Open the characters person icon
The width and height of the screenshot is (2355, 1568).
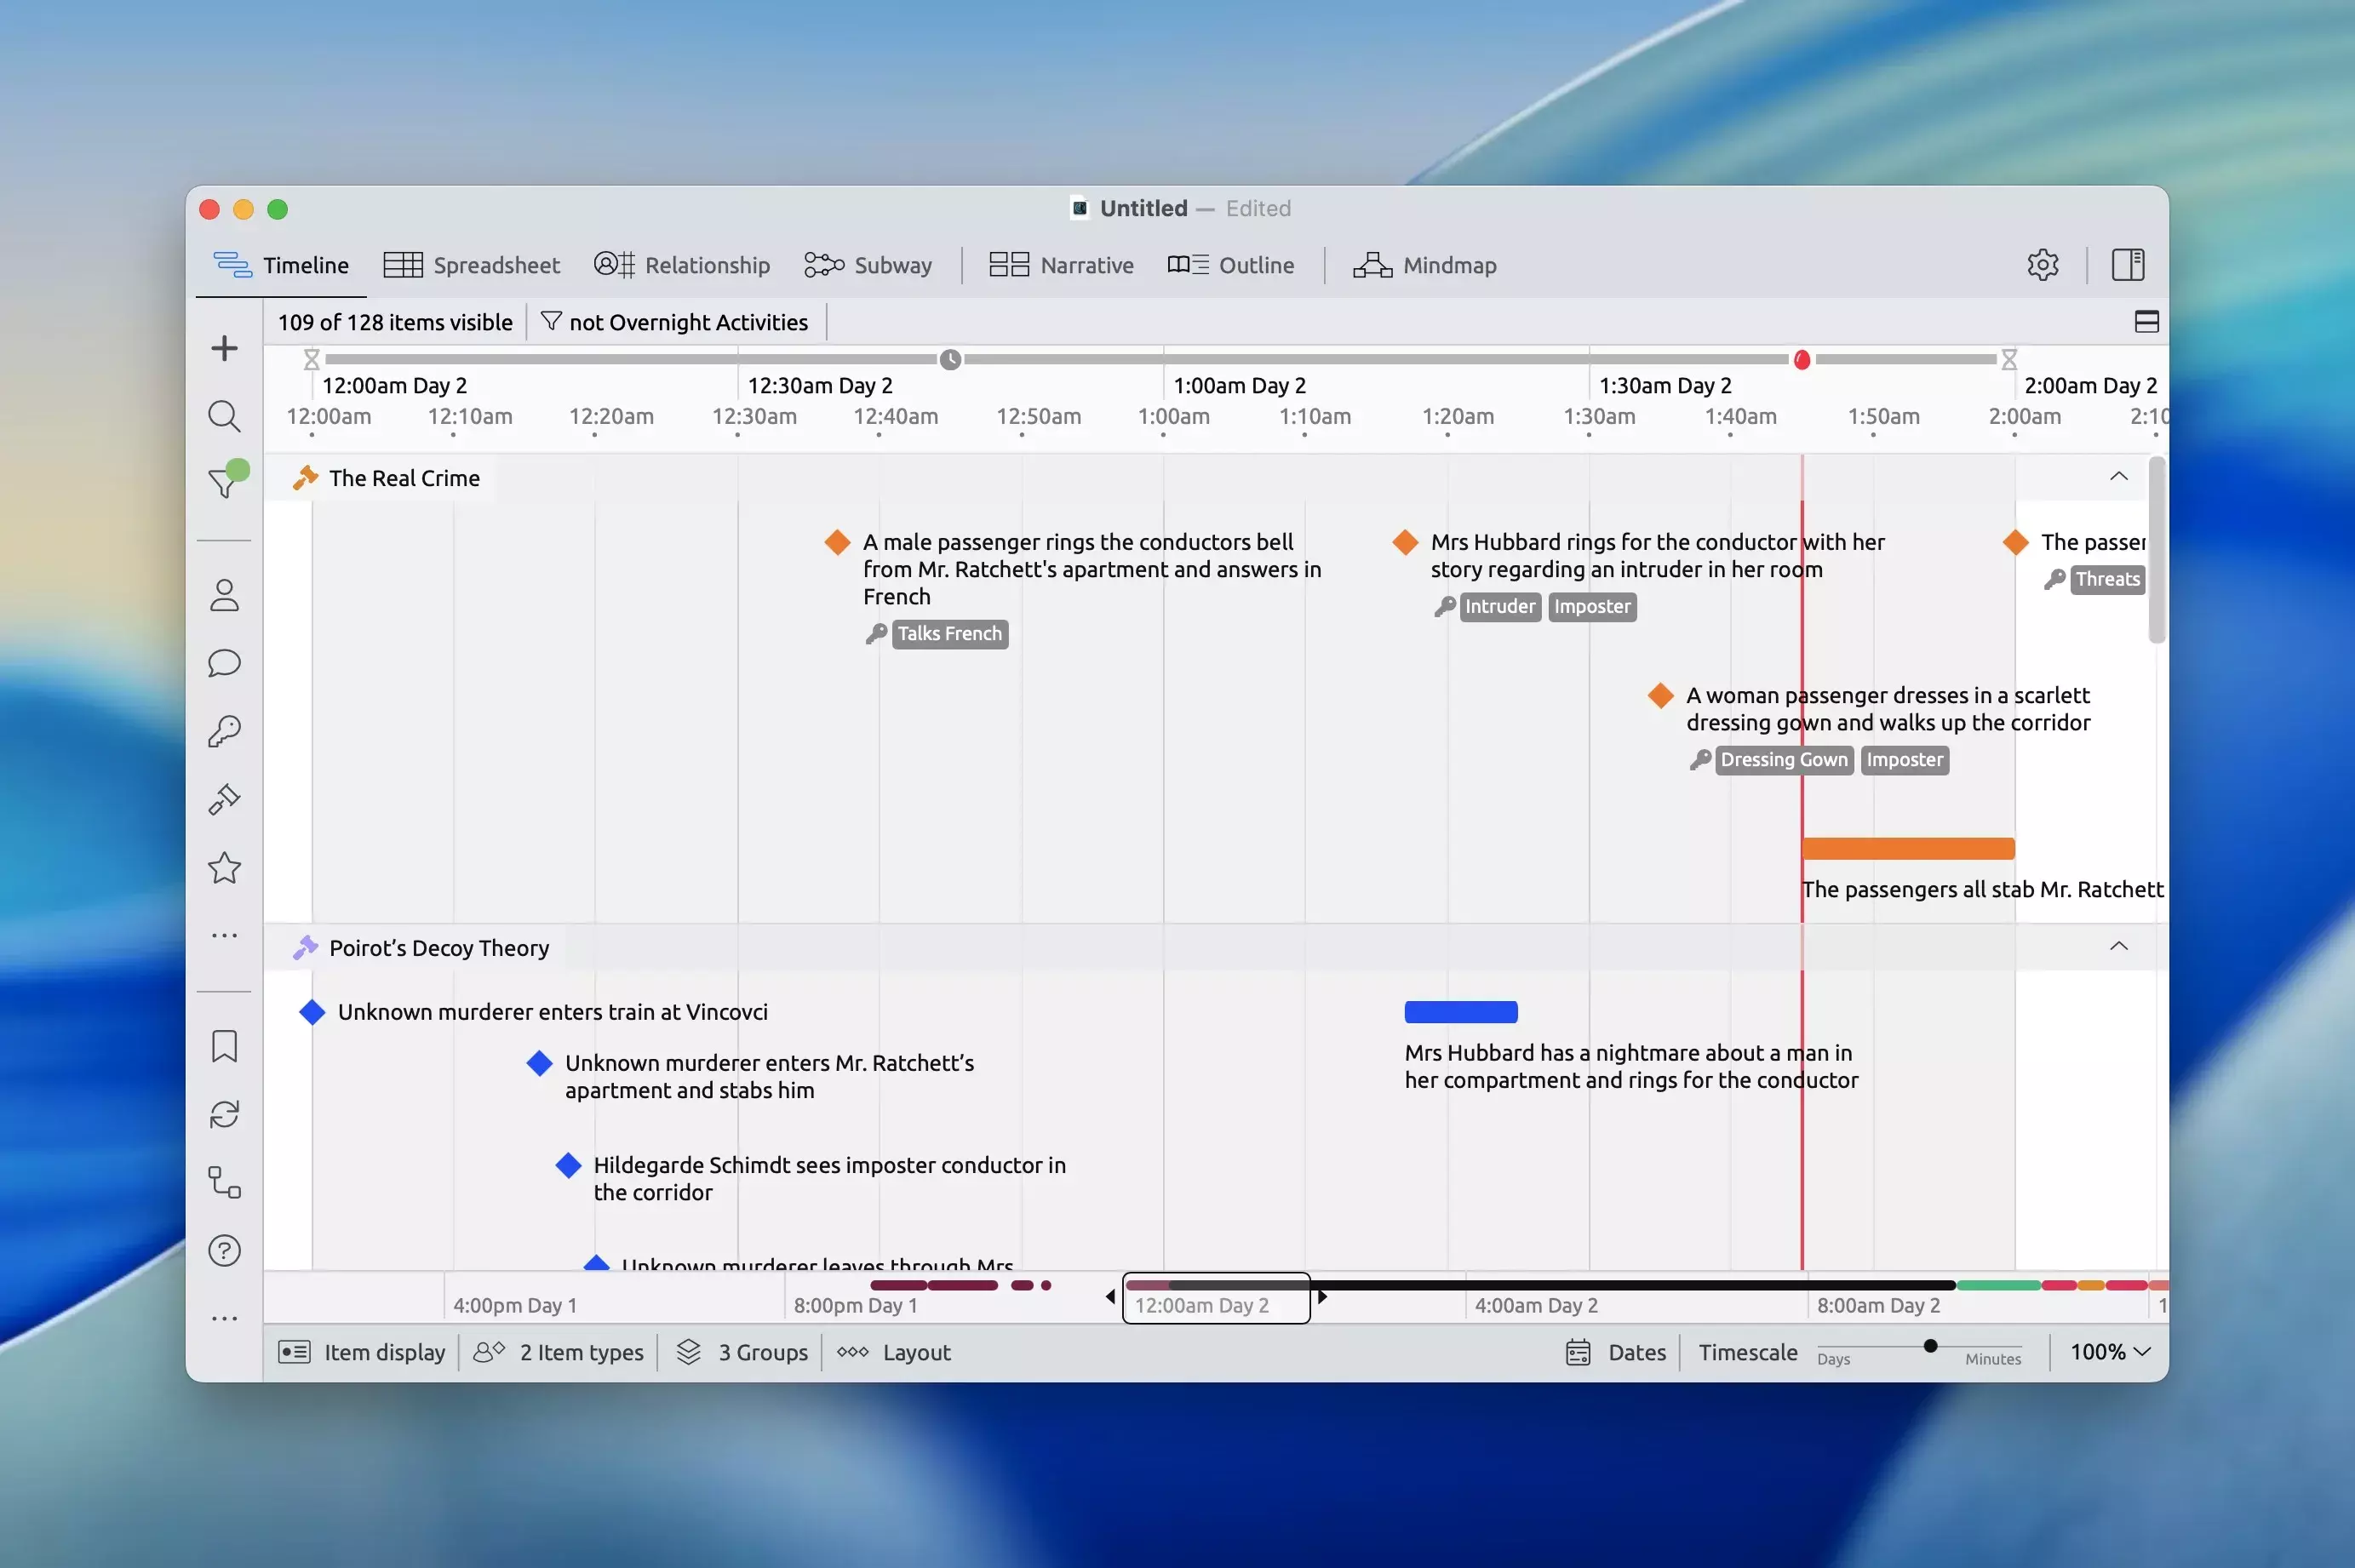click(224, 595)
